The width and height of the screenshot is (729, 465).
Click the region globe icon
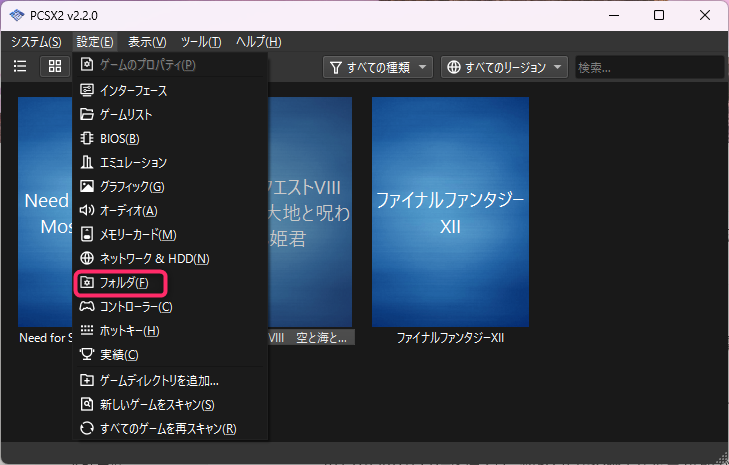pyautogui.click(x=453, y=67)
